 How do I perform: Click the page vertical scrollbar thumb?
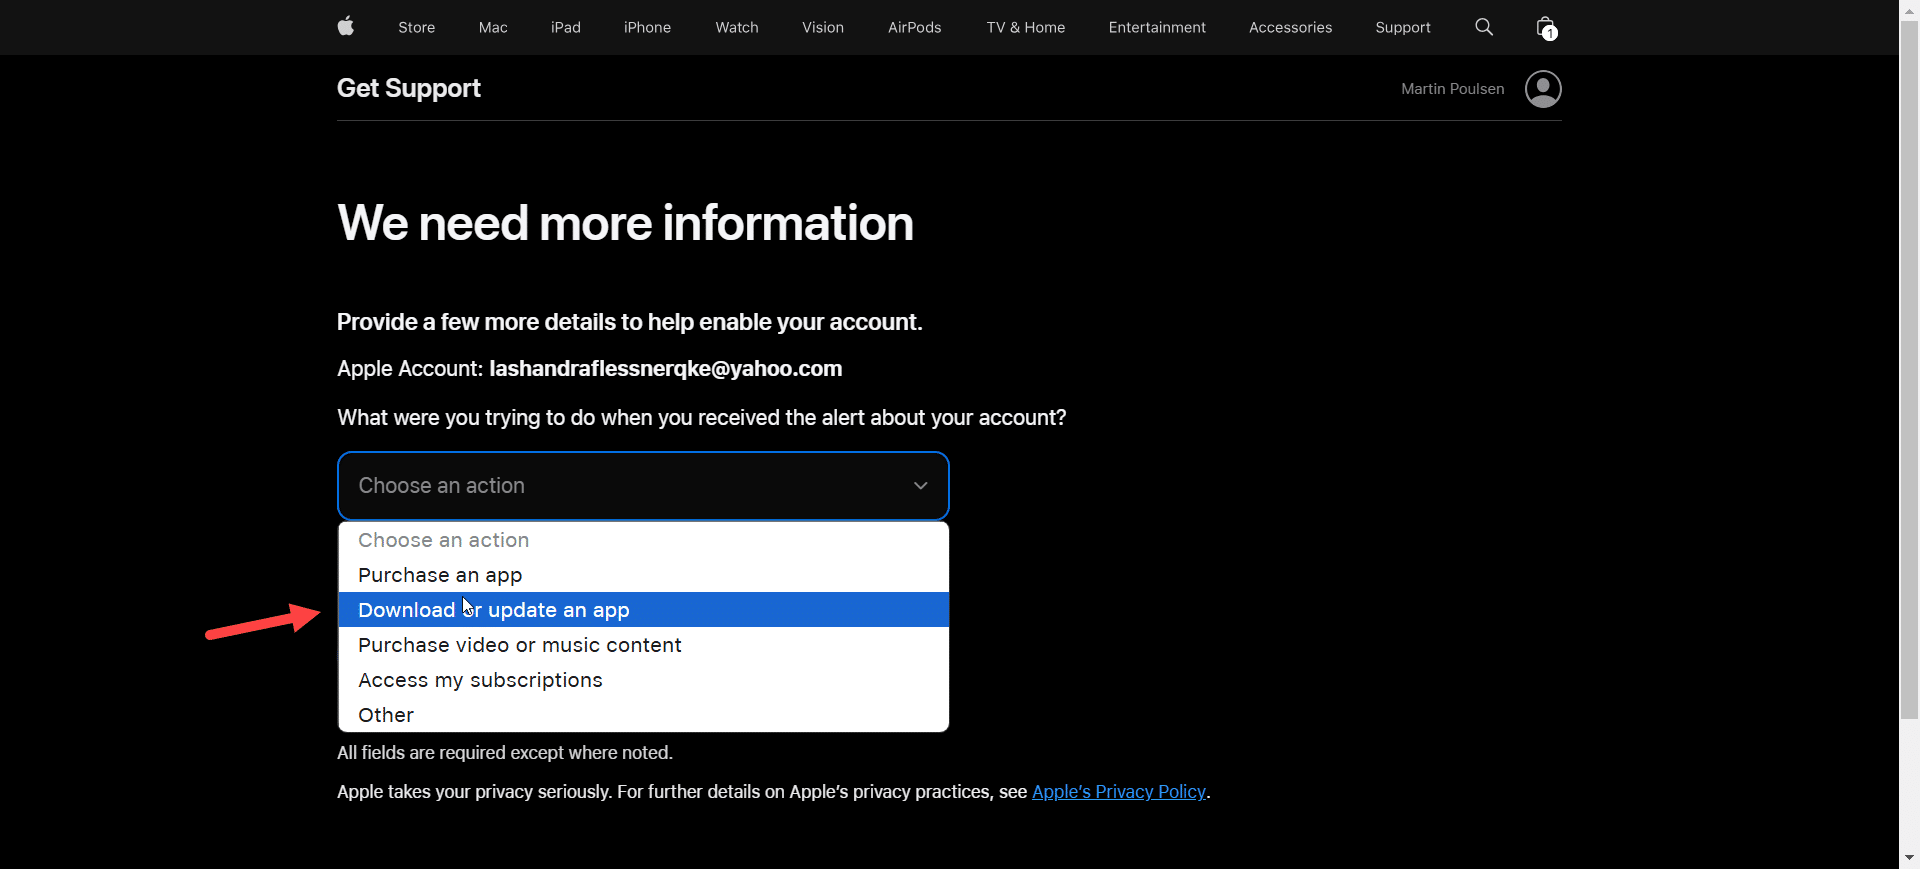1909,370
